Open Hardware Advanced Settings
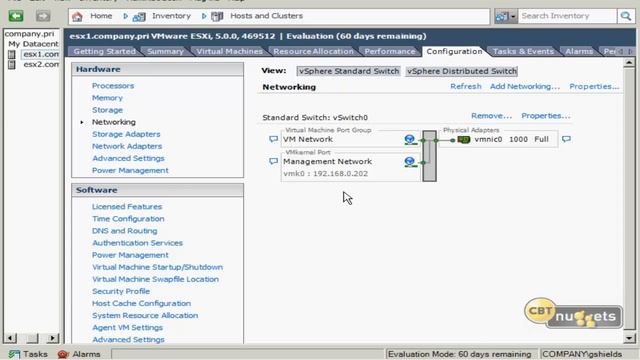This screenshot has width=640, height=360. tap(128, 158)
